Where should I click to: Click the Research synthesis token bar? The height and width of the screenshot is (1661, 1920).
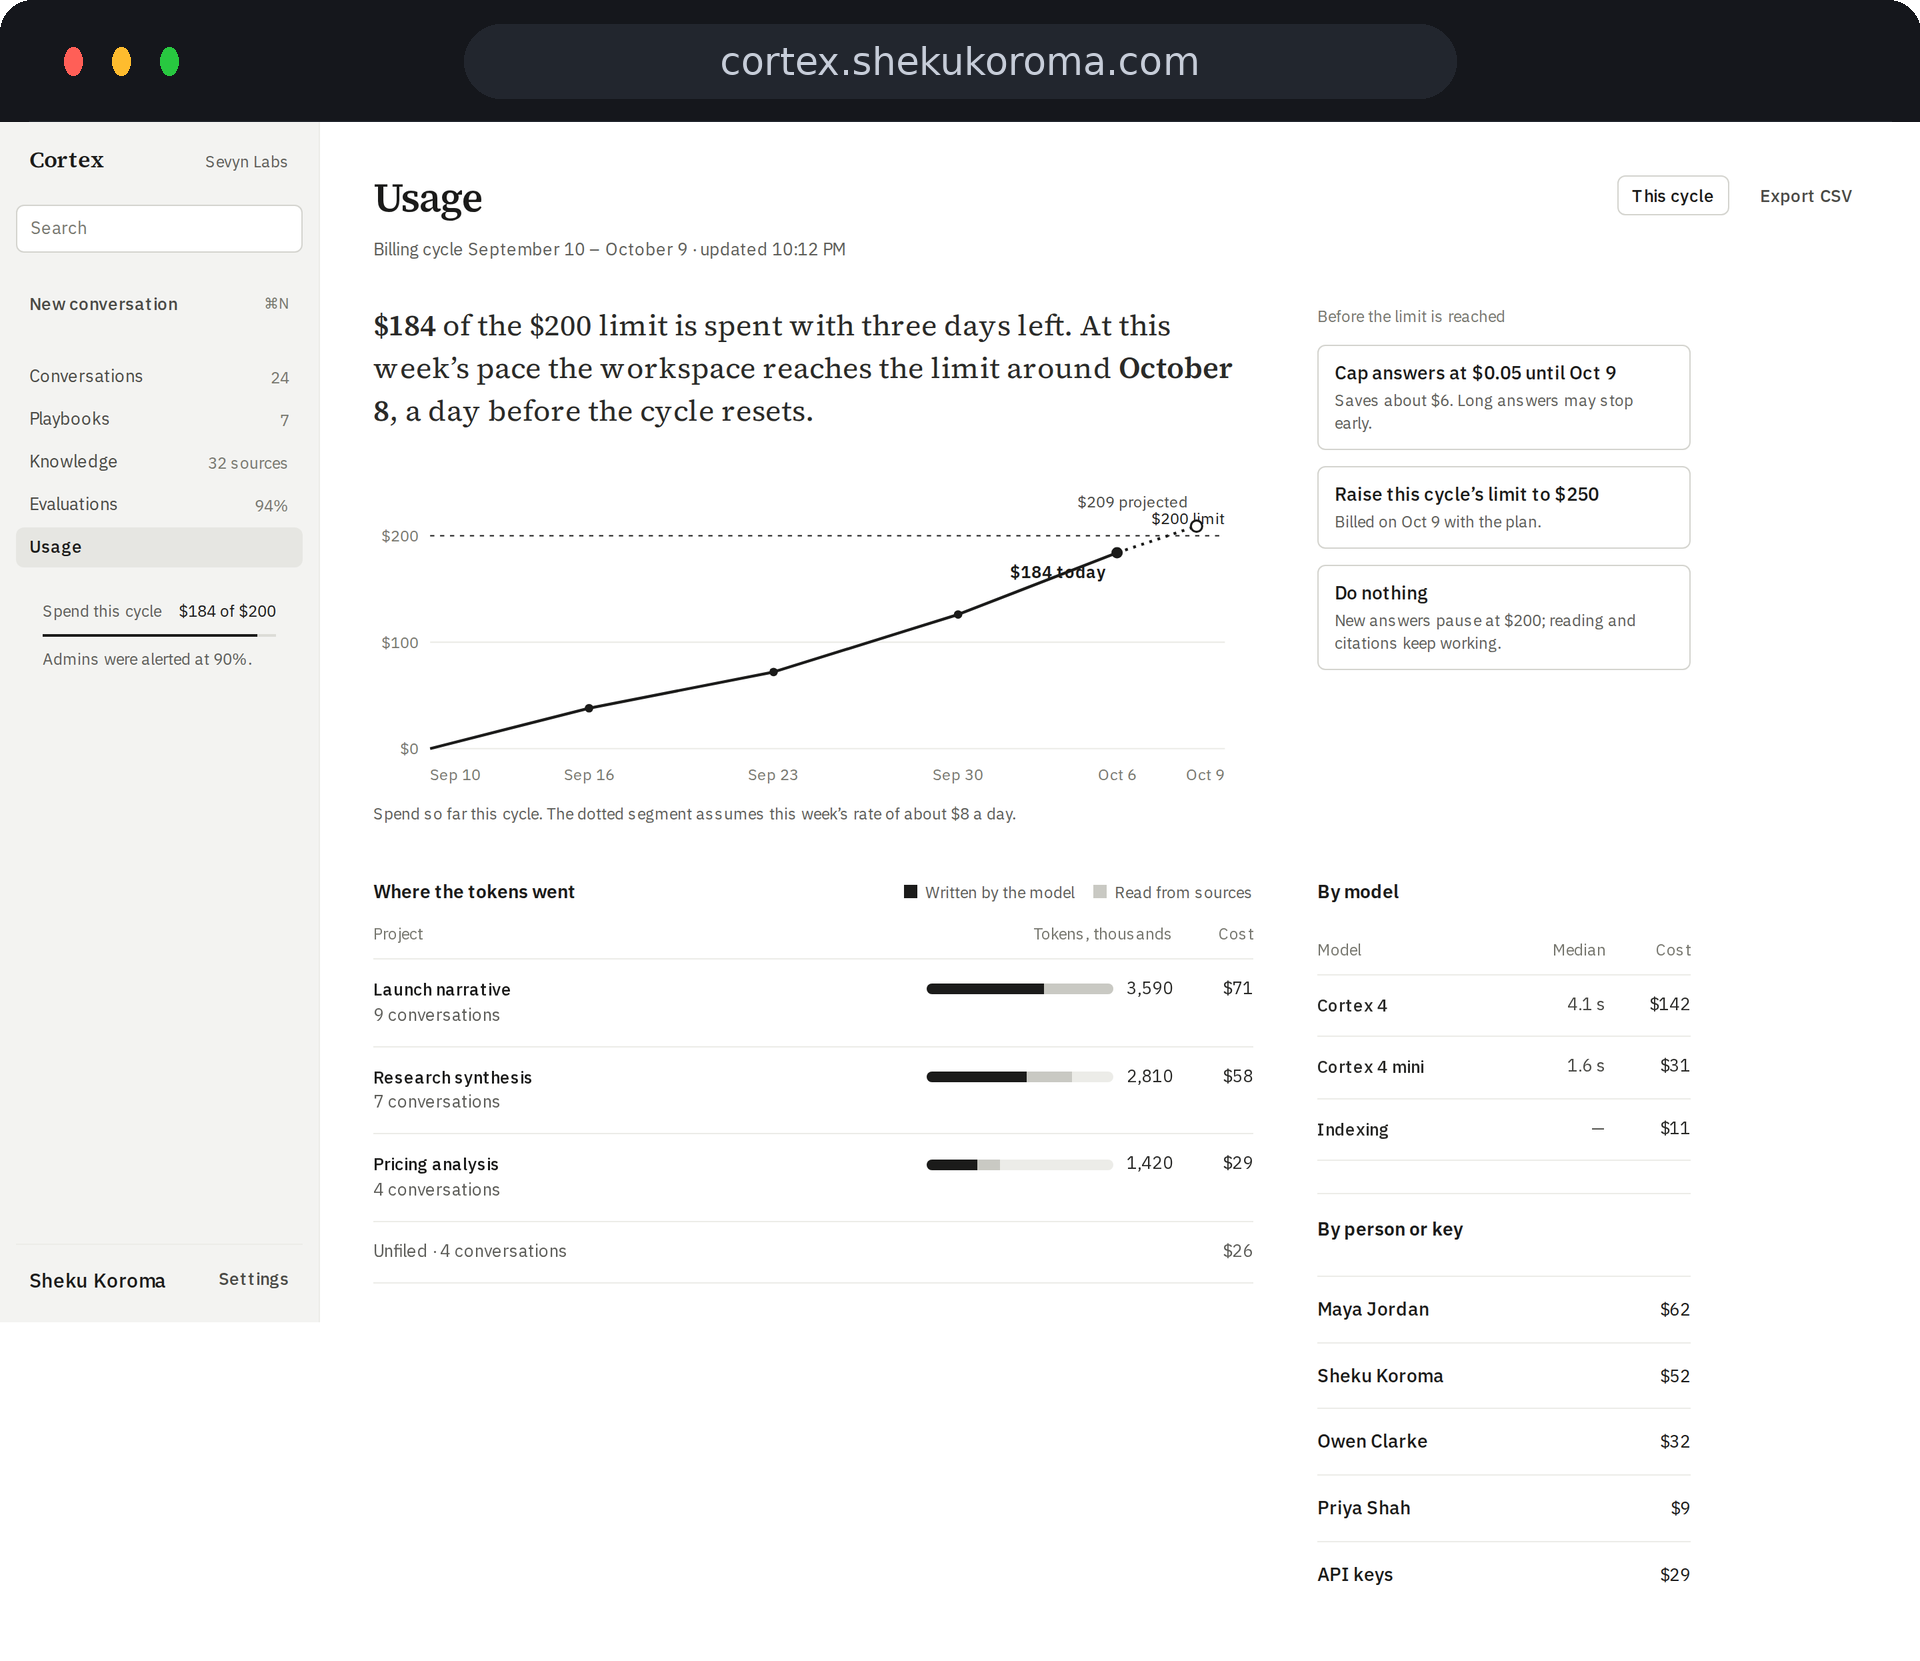tap(1019, 1077)
